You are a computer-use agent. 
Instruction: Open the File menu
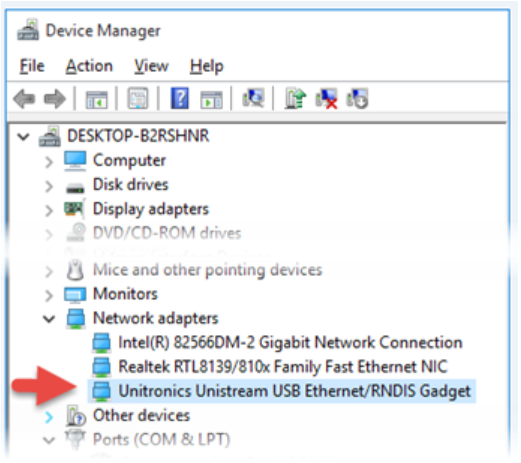tap(32, 66)
